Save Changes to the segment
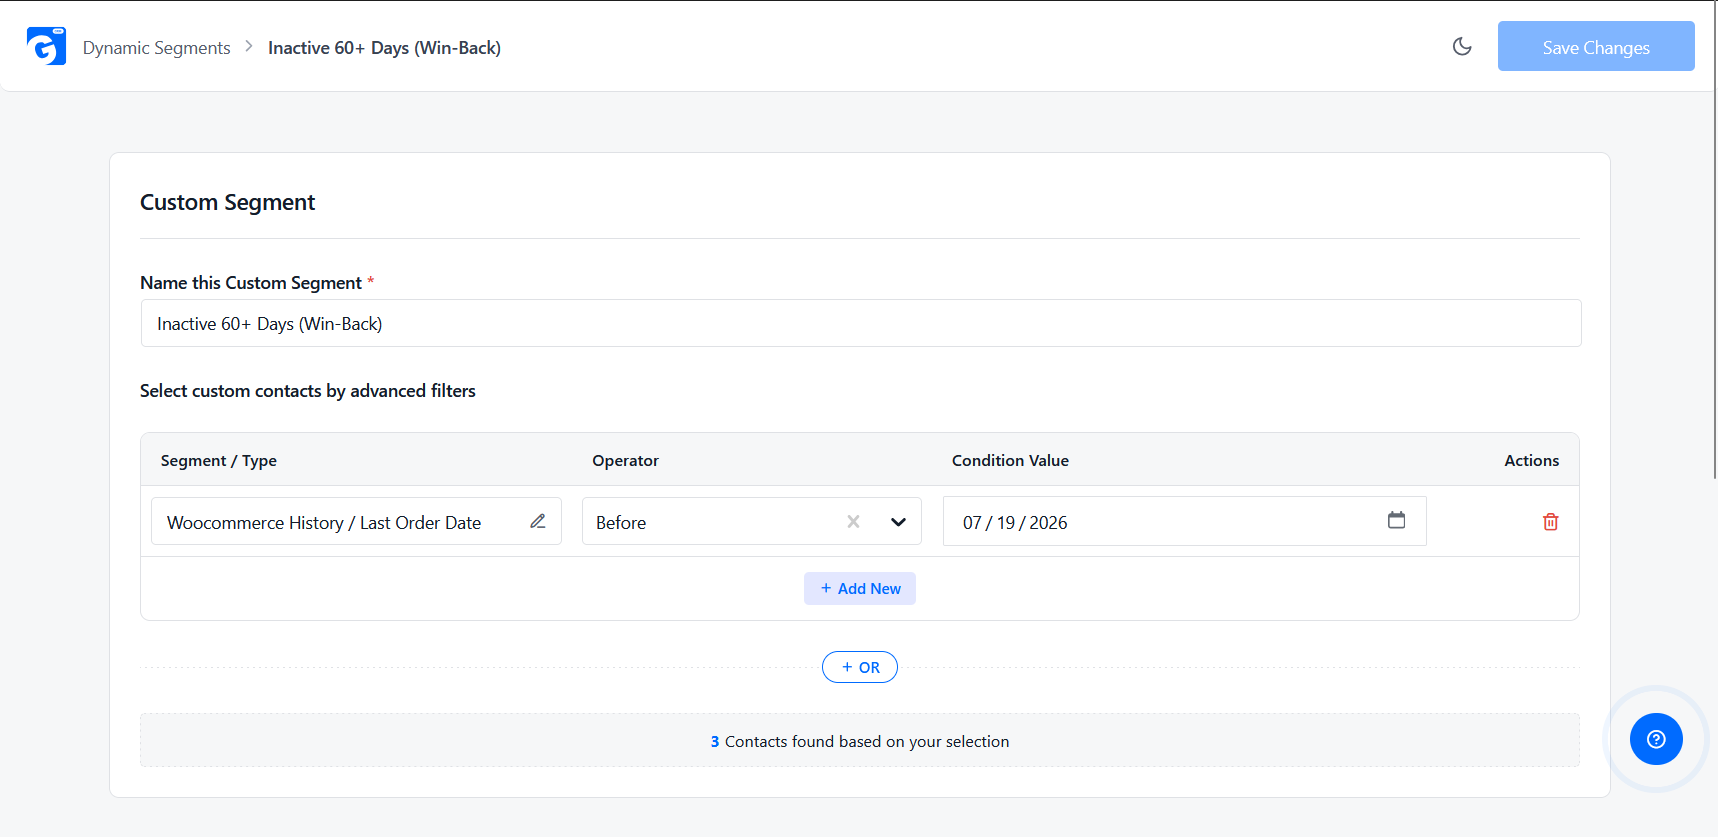 pos(1596,46)
